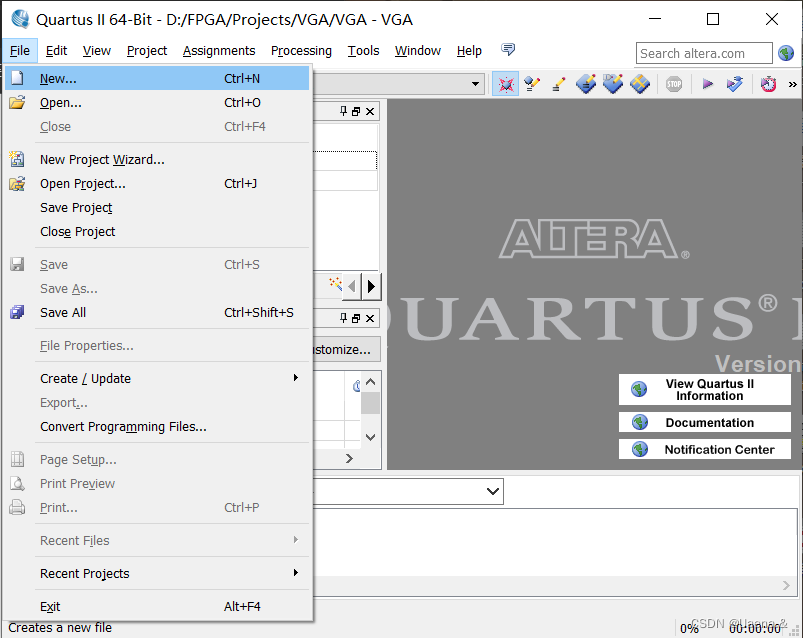Click the Exit entry in the File menu
This screenshot has height=638, width=803.
click(157, 606)
